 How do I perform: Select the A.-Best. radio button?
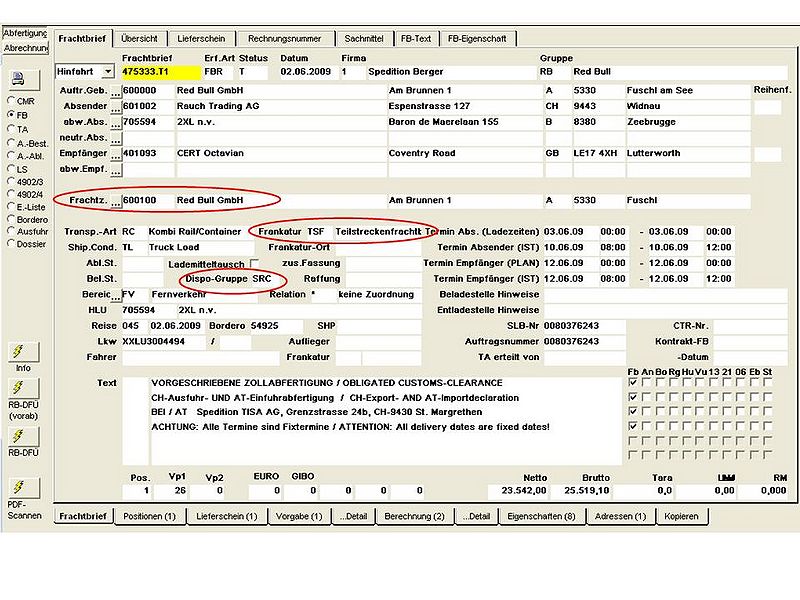coord(11,143)
